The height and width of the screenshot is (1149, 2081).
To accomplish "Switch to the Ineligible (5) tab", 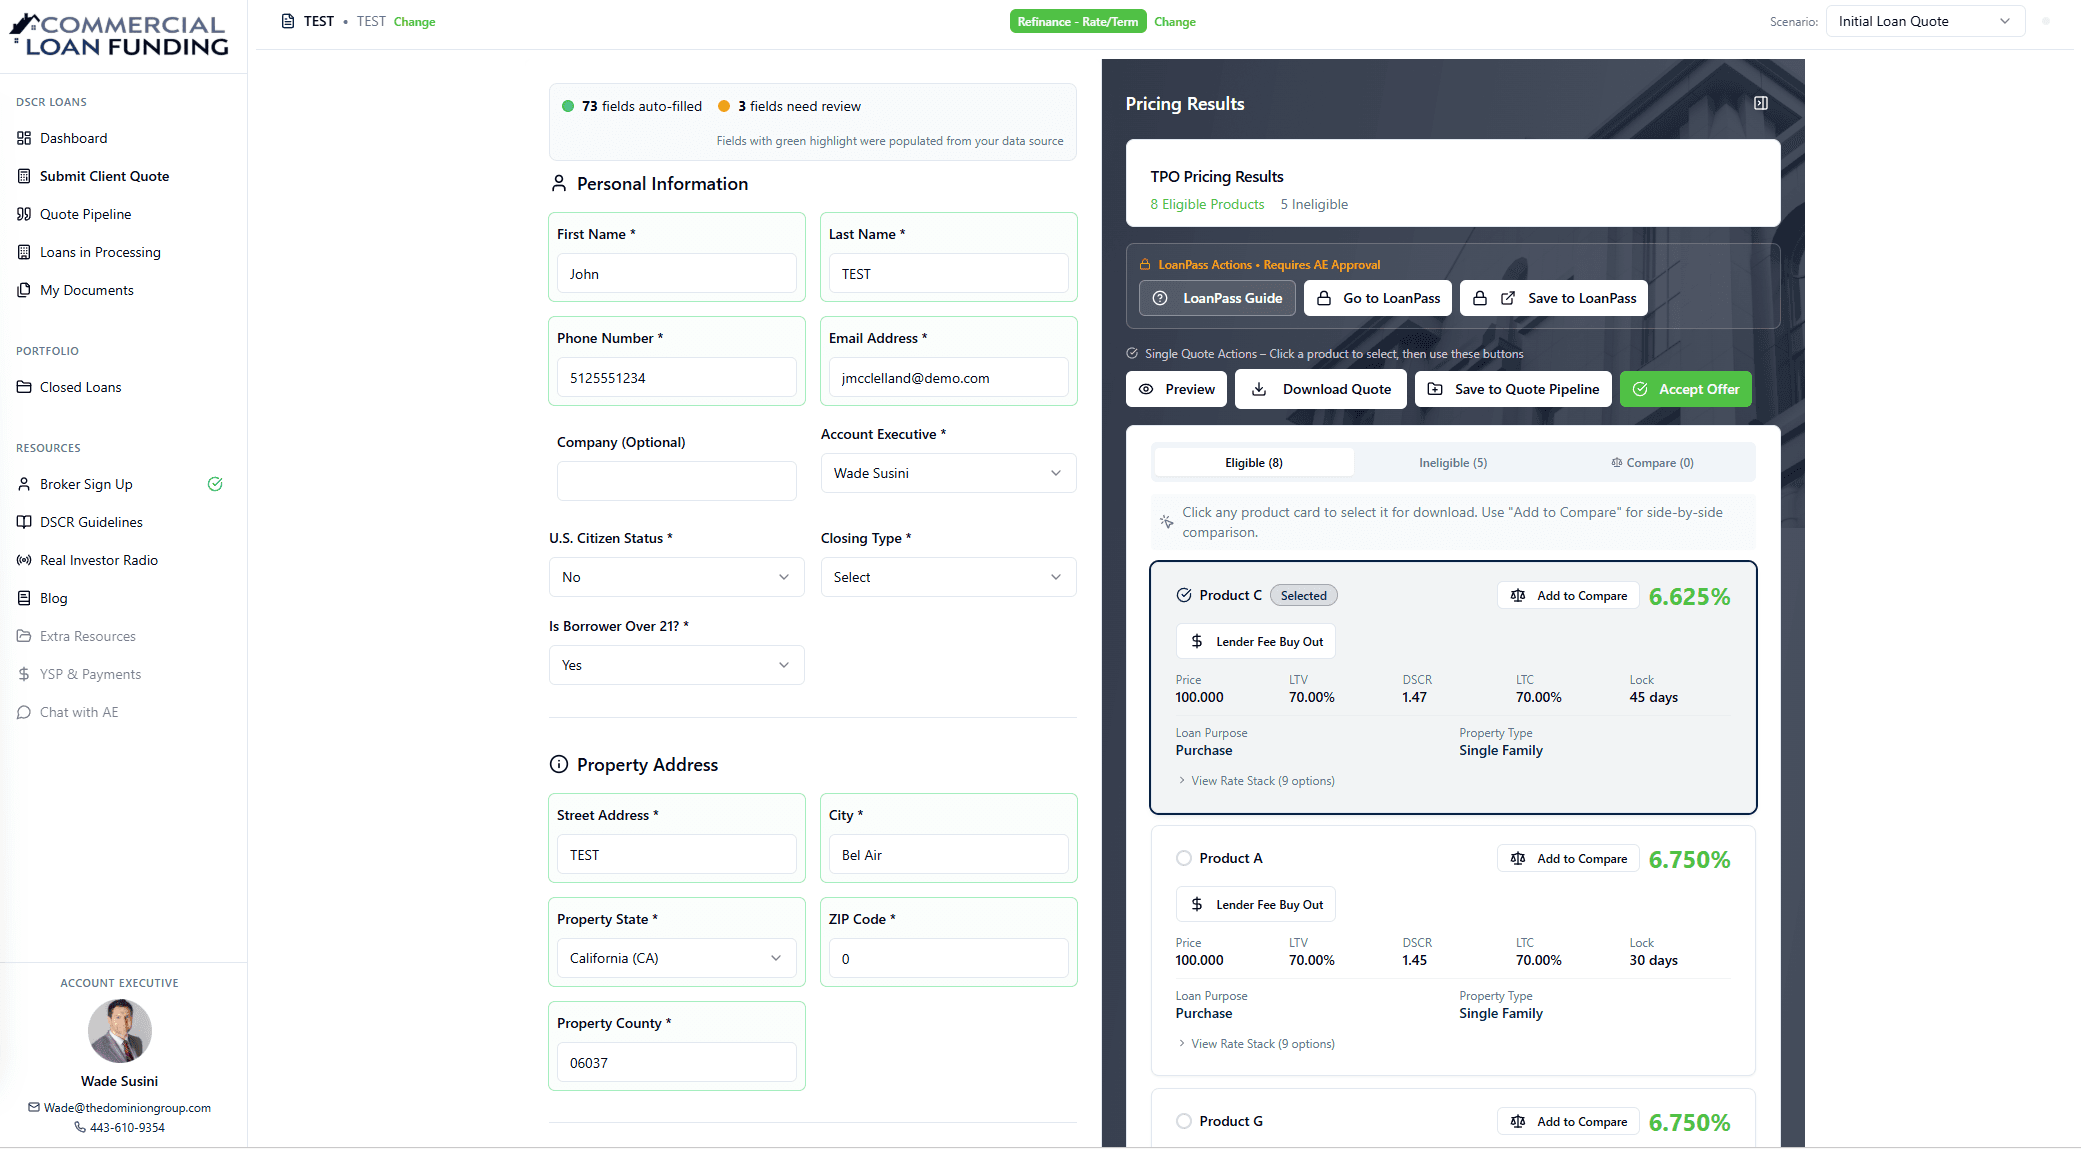I will pos(1453,462).
